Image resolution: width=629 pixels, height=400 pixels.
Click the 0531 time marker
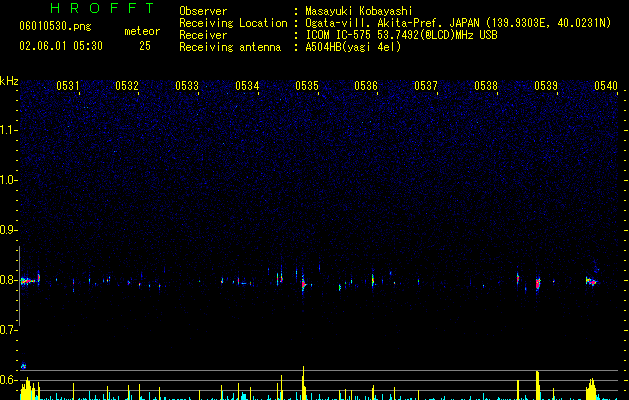click(68, 86)
